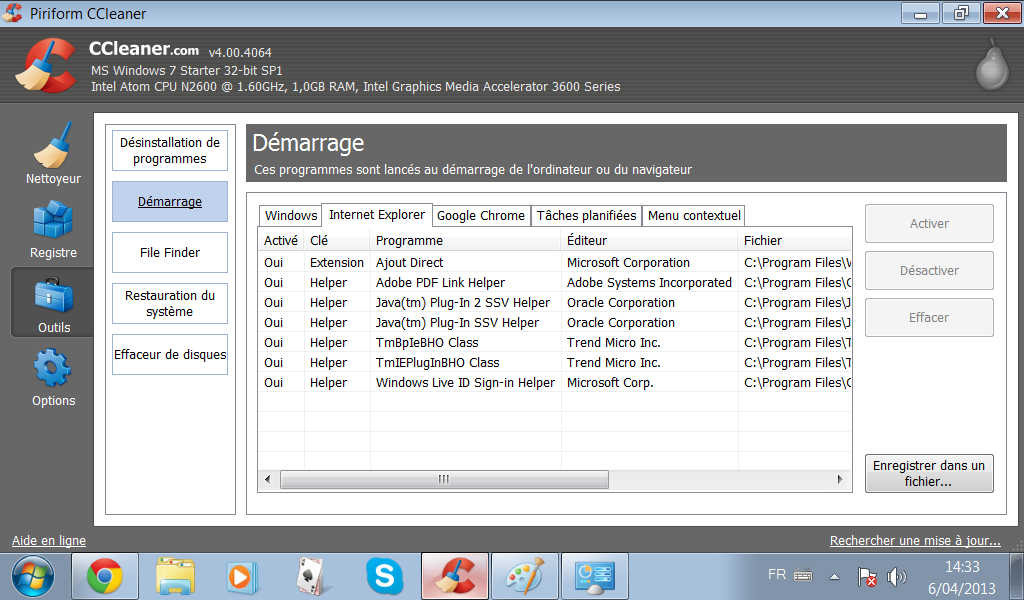
Task: Open Skype from the taskbar
Action: coord(385,576)
